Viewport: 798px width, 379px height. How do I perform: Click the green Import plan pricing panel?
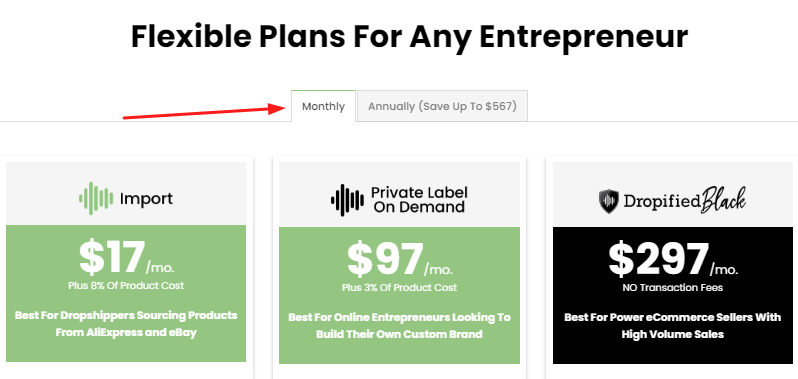tap(126, 294)
